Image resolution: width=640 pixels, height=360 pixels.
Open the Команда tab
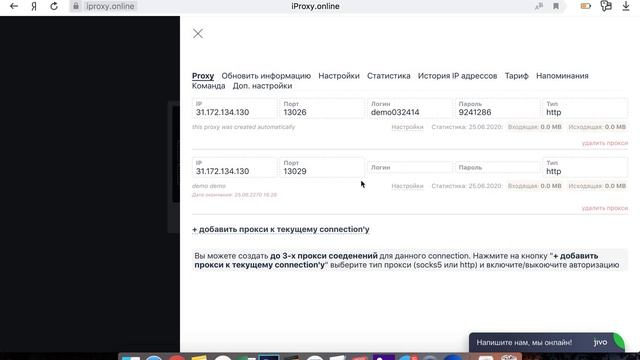[x=209, y=86]
